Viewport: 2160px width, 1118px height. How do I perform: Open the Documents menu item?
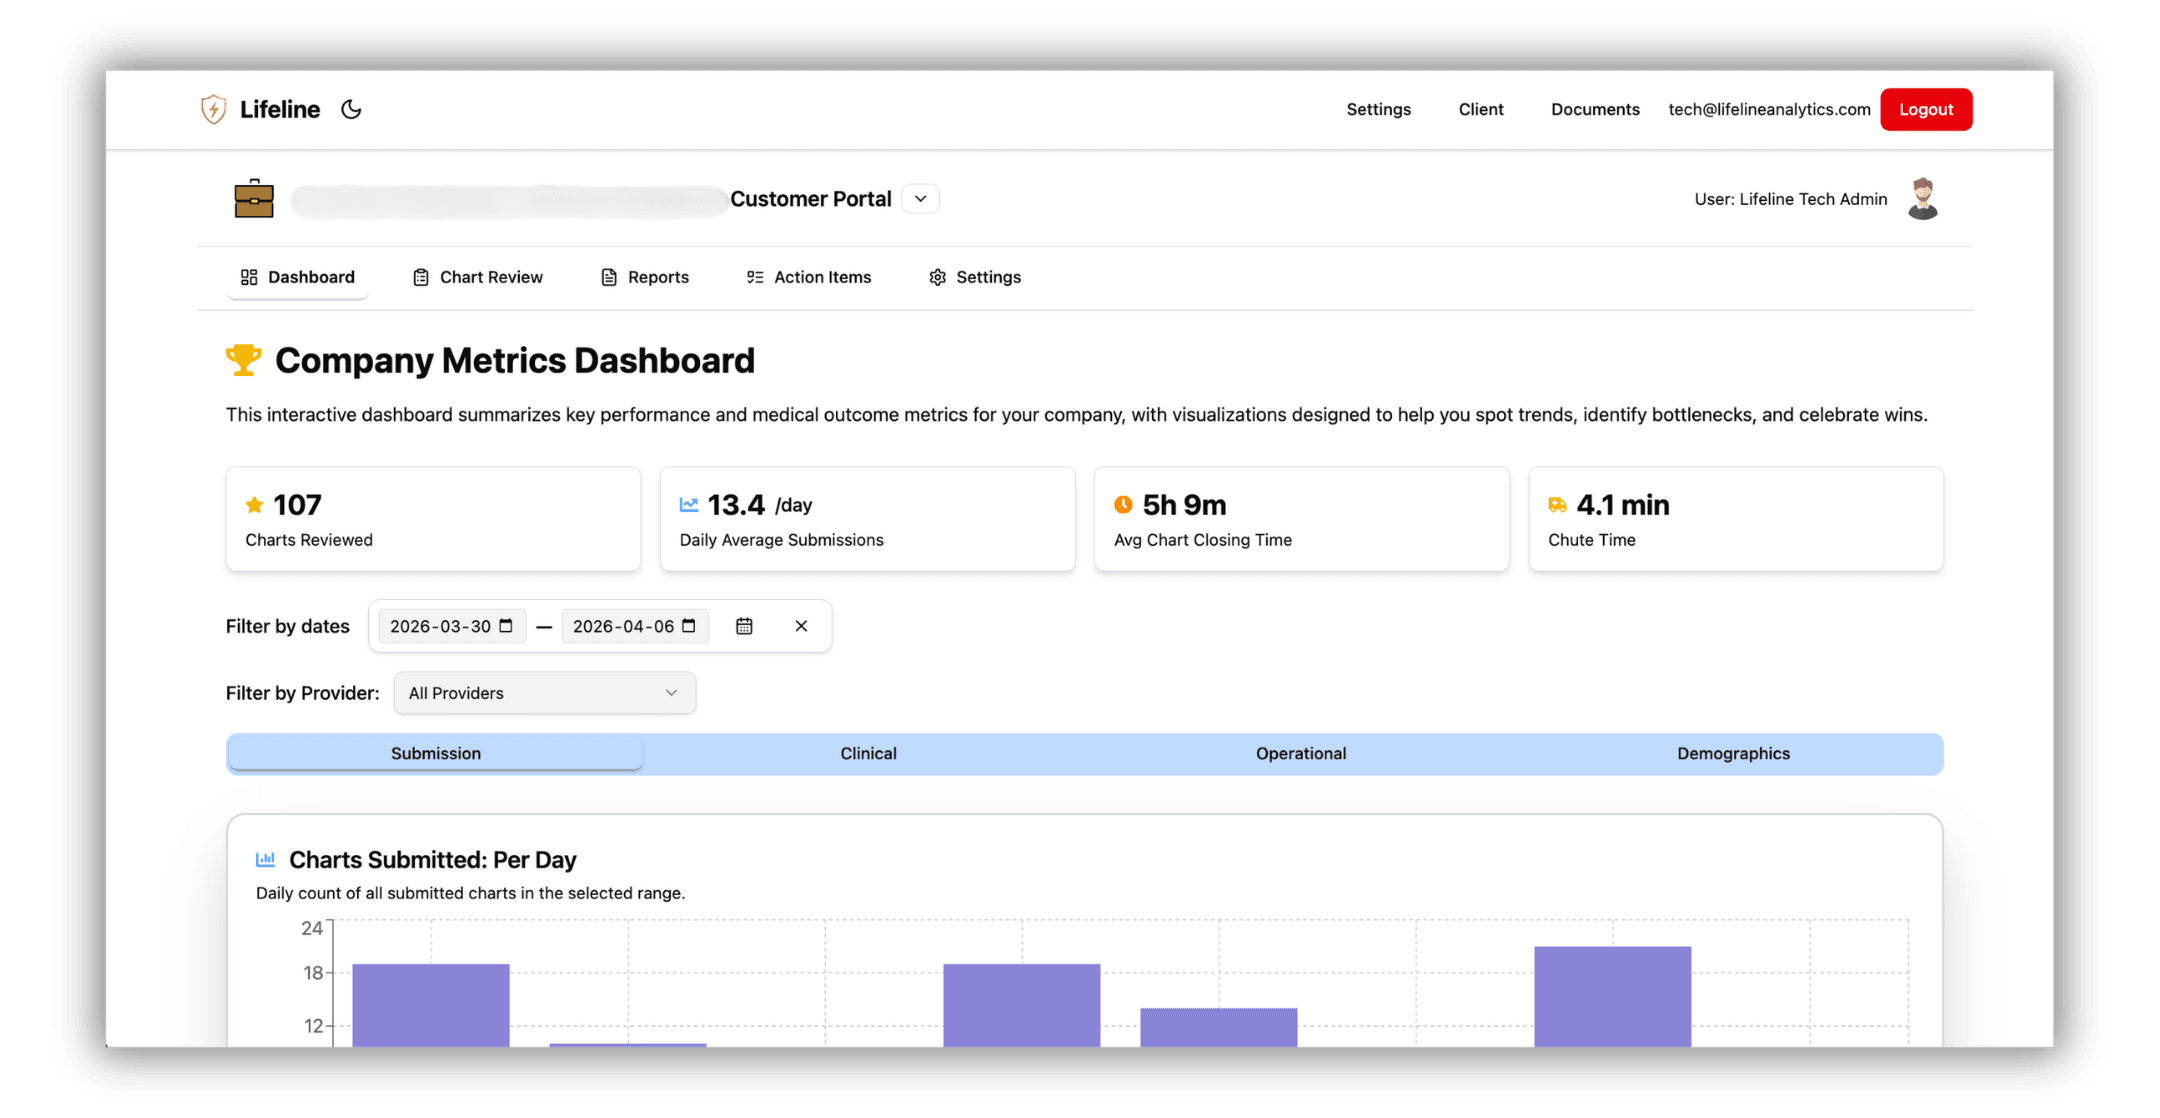tap(1594, 109)
